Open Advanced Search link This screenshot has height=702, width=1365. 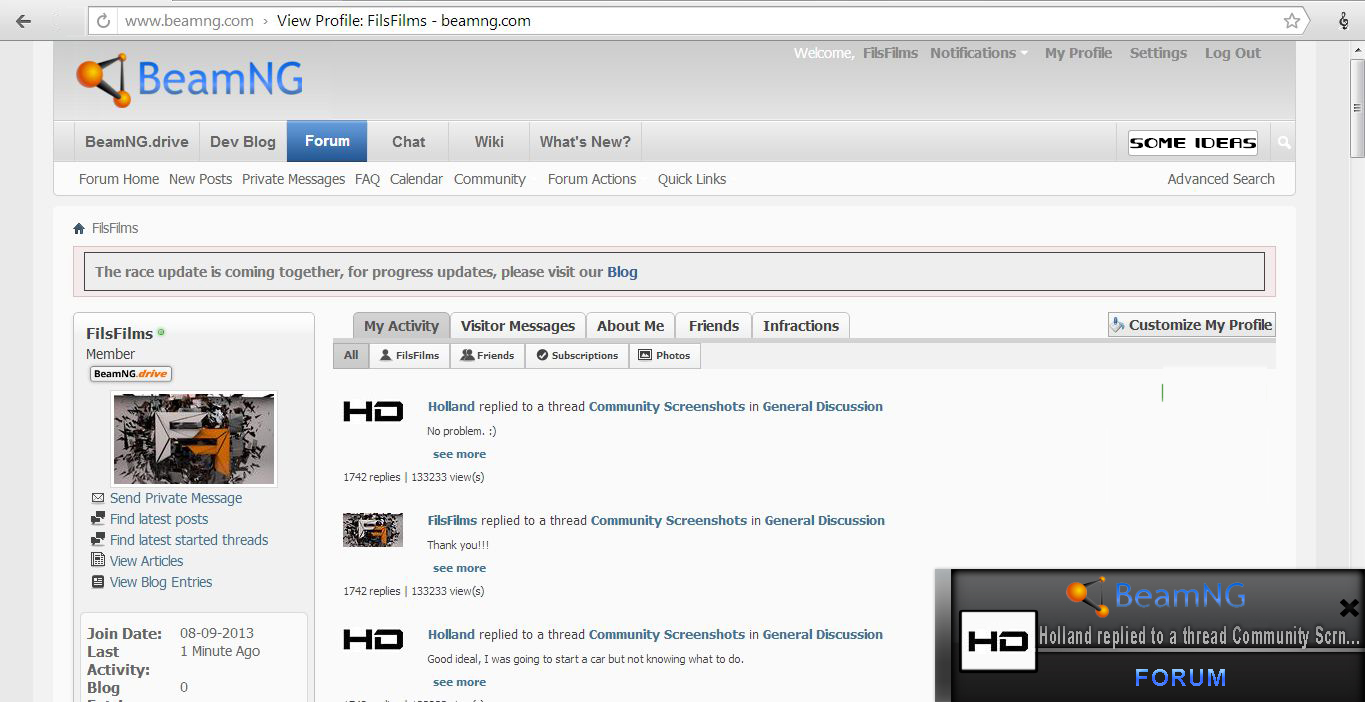(x=1221, y=179)
